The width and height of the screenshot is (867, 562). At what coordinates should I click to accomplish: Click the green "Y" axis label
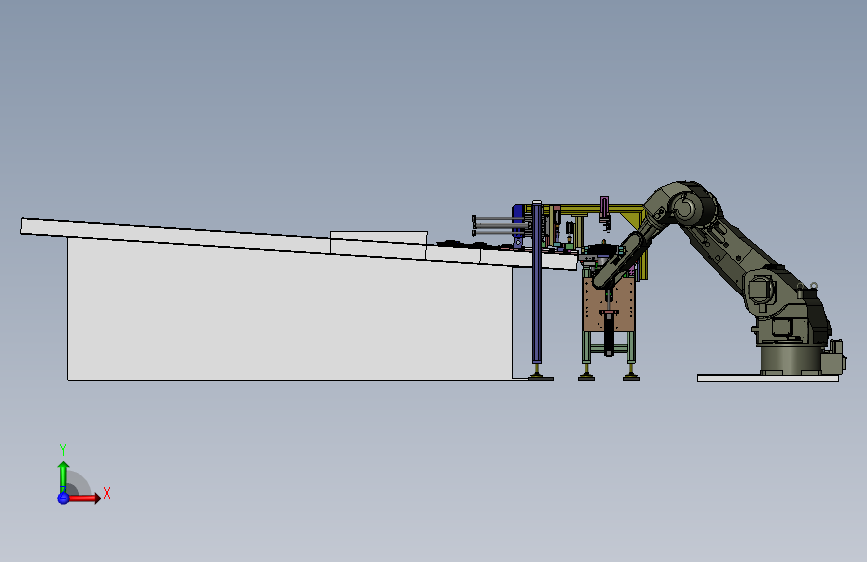click(x=63, y=450)
